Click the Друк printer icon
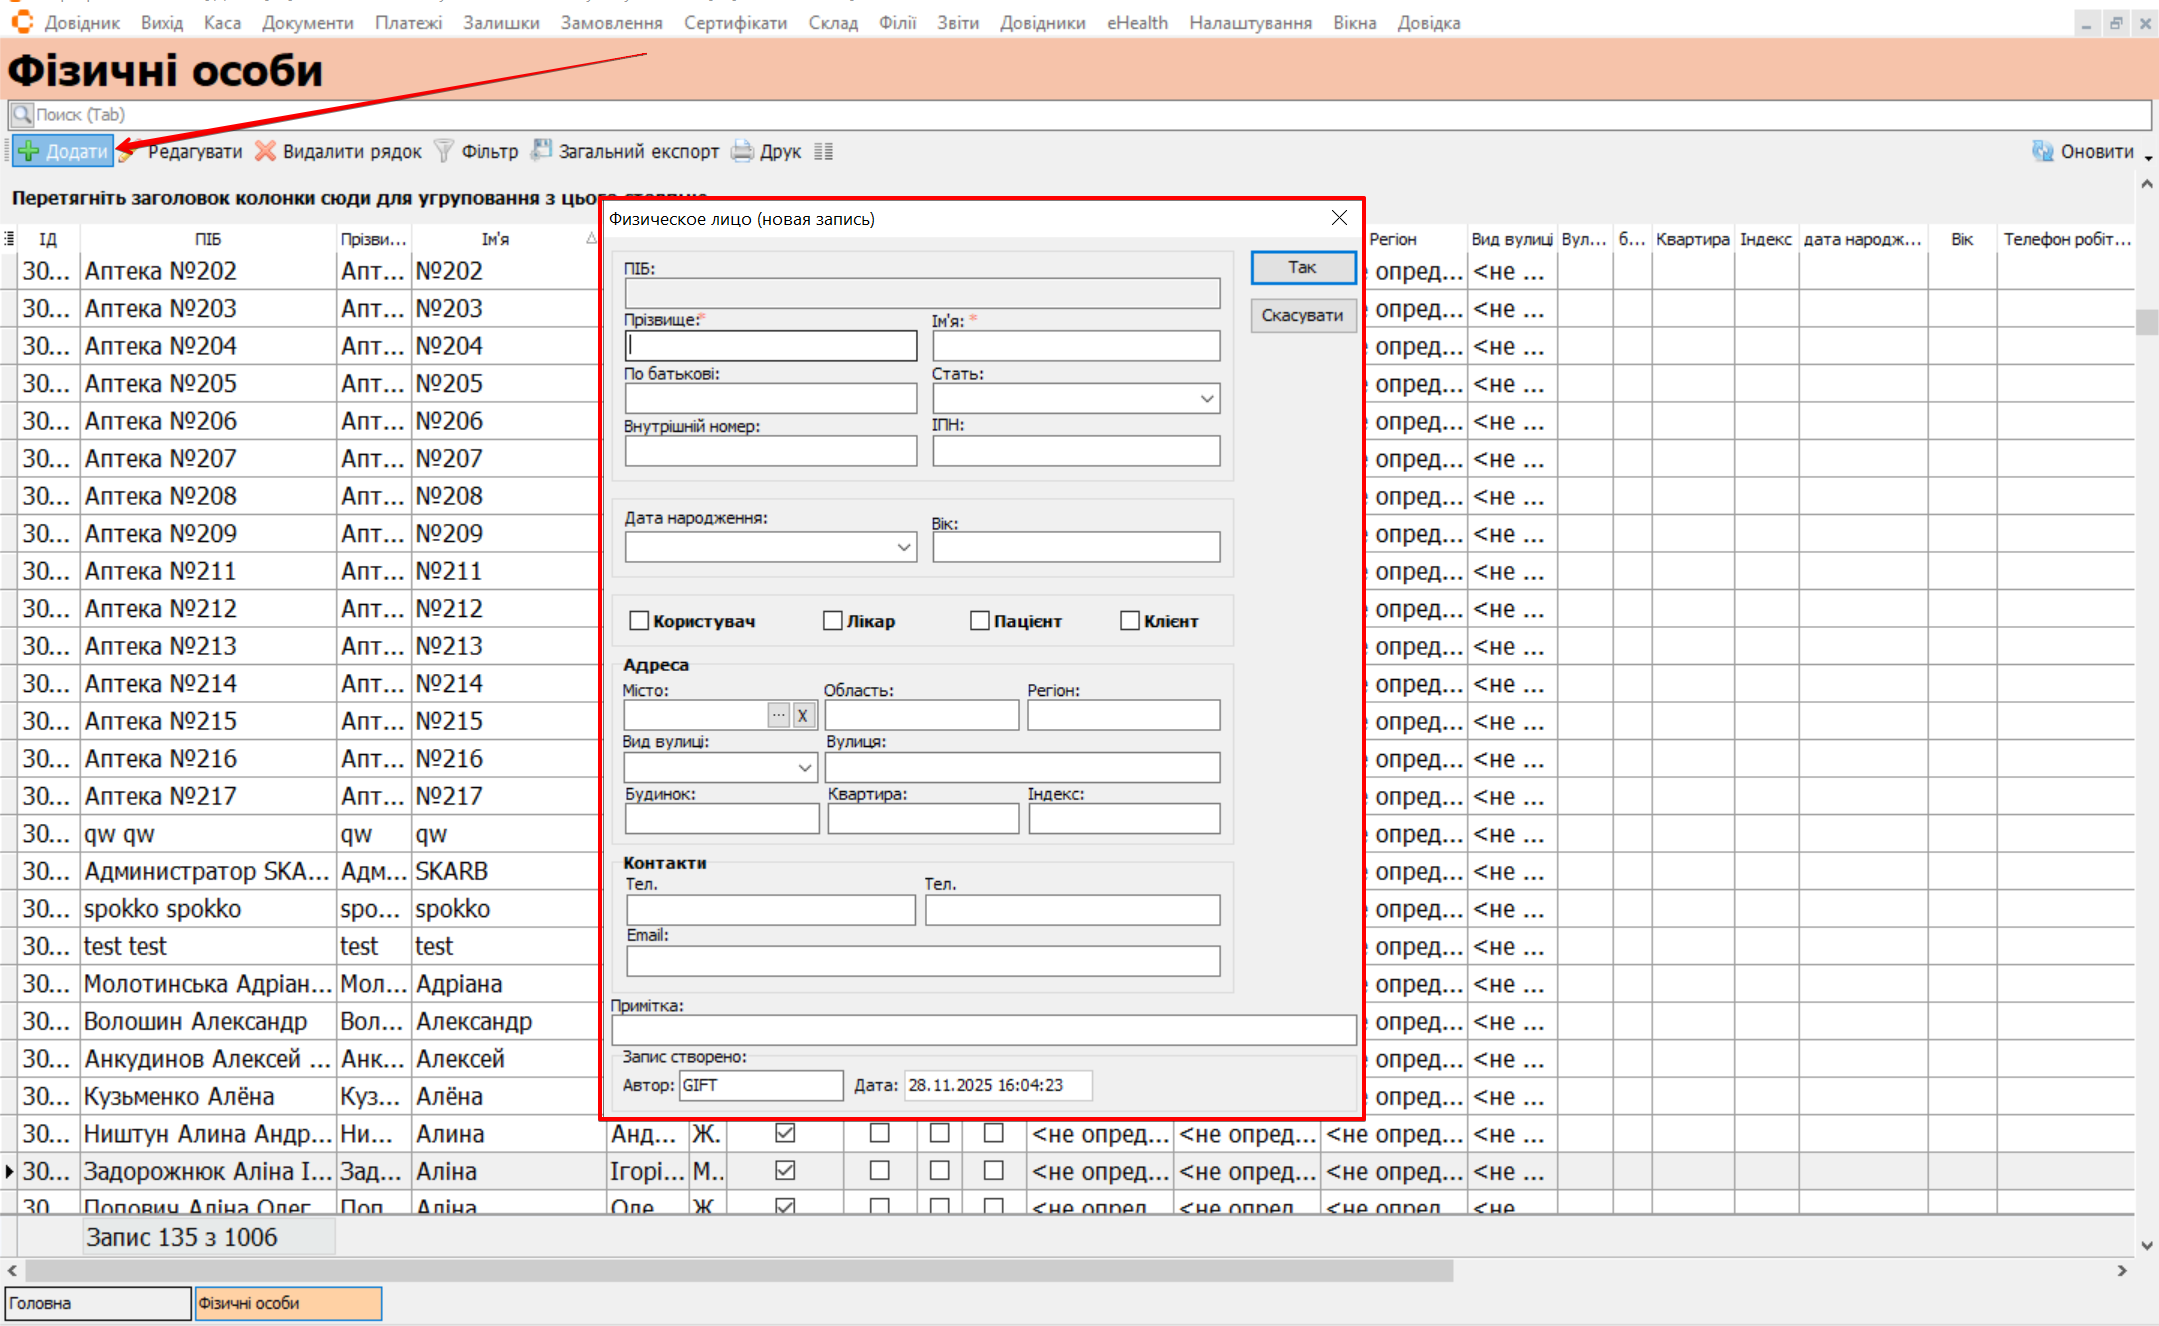Viewport: 2159px width, 1326px height. click(x=742, y=152)
